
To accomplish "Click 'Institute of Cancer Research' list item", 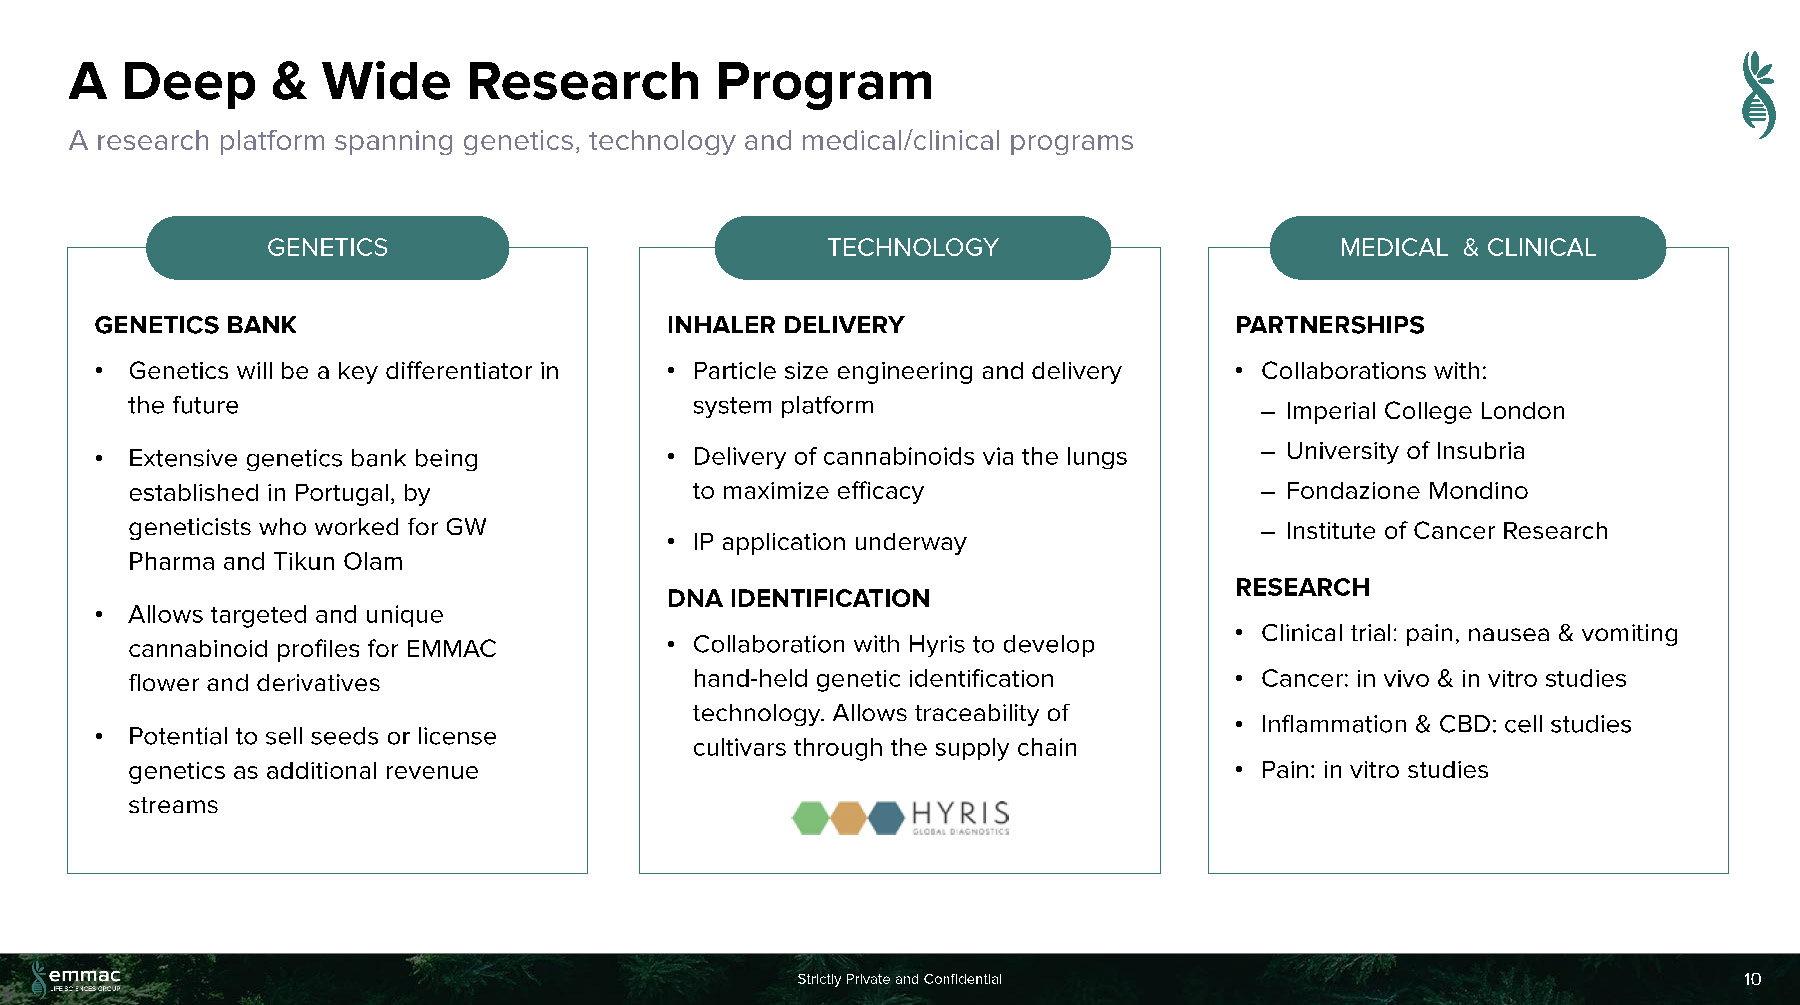I will click(1446, 531).
